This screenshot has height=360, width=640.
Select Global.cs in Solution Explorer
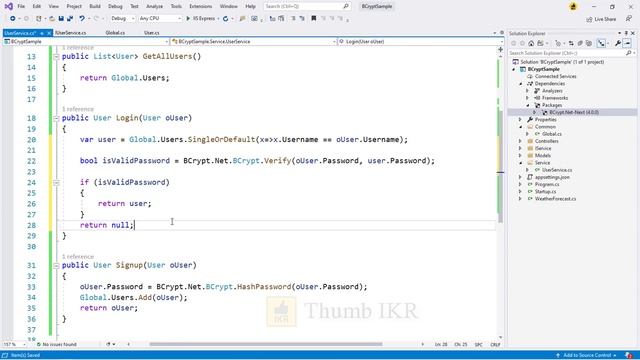(552, 134)
